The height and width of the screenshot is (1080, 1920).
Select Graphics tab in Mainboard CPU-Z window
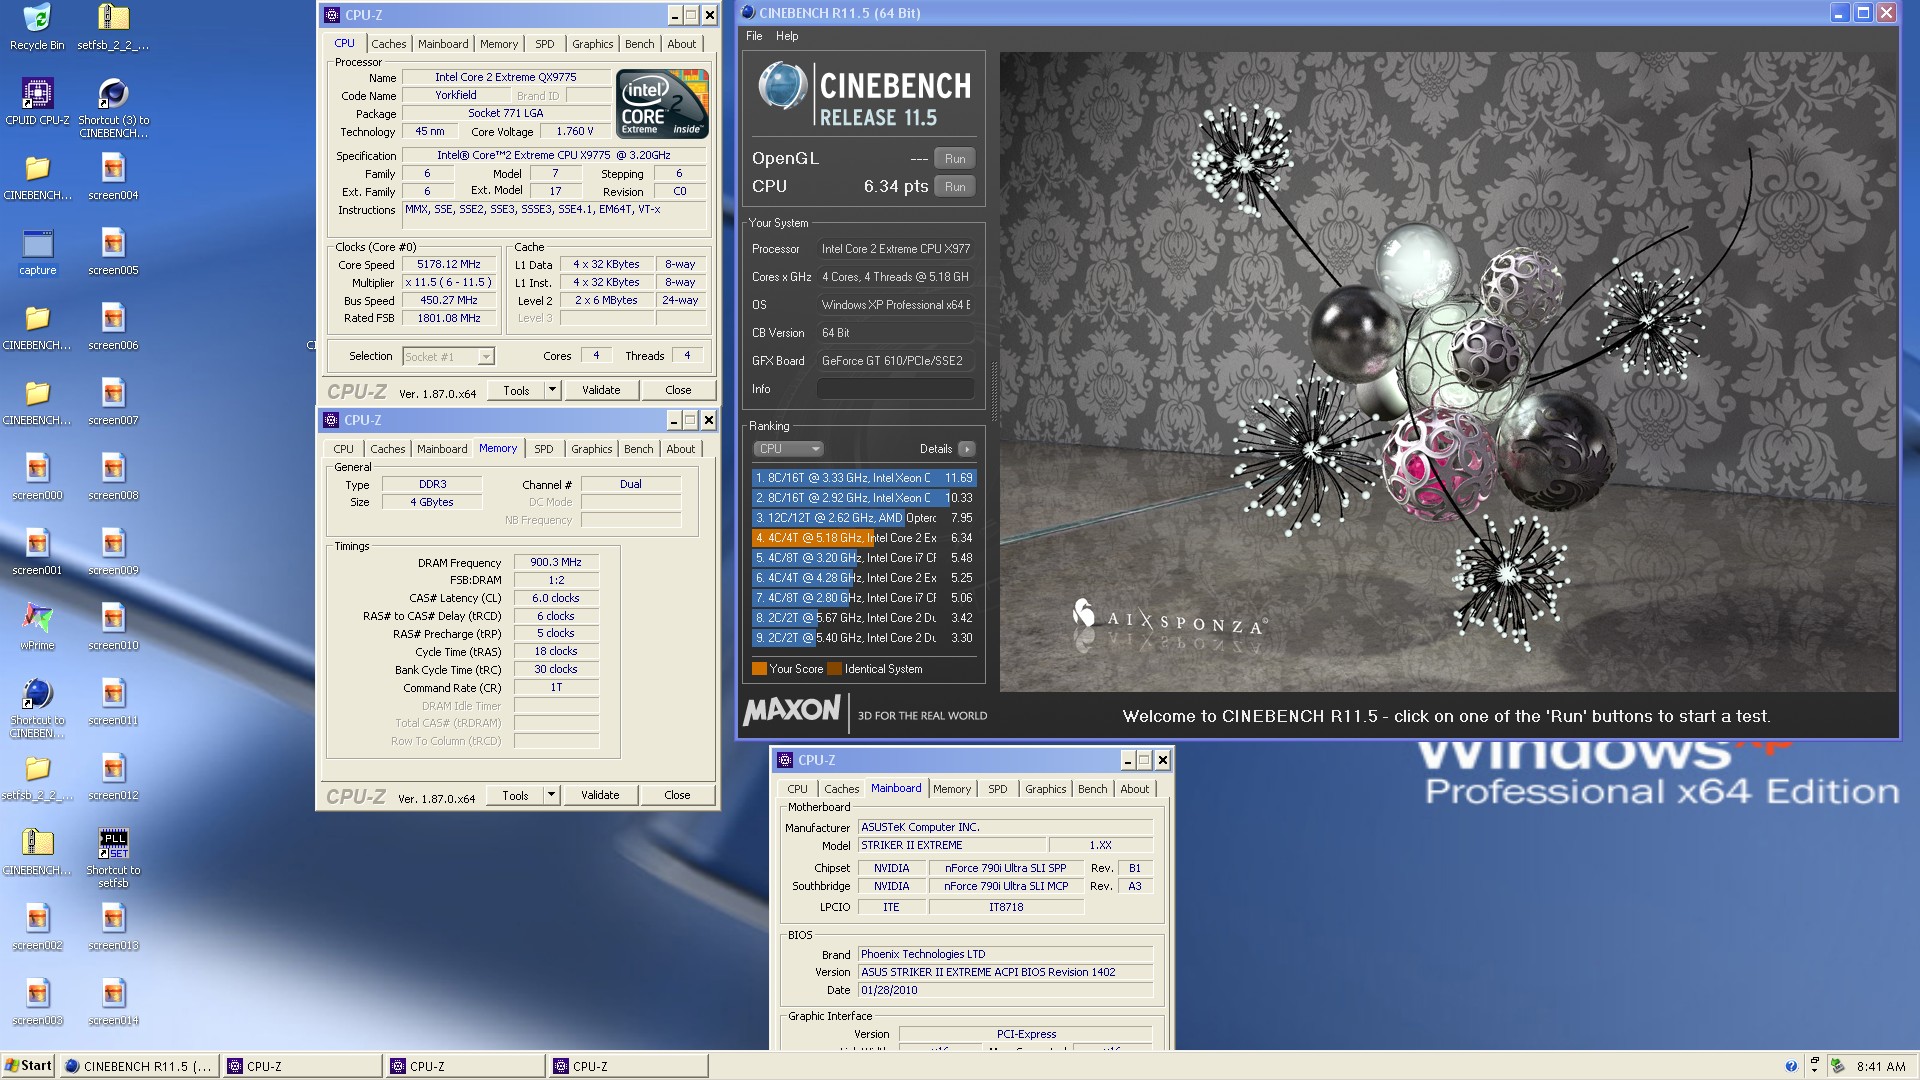tap(1046, 789)
